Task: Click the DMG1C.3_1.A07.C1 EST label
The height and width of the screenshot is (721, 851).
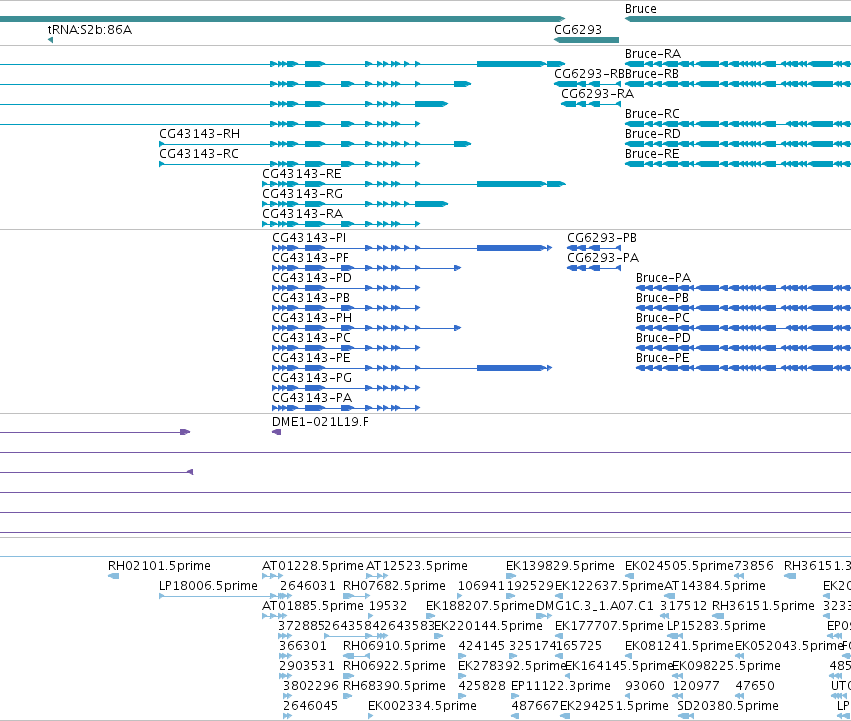Action: (x=594, y=606)
